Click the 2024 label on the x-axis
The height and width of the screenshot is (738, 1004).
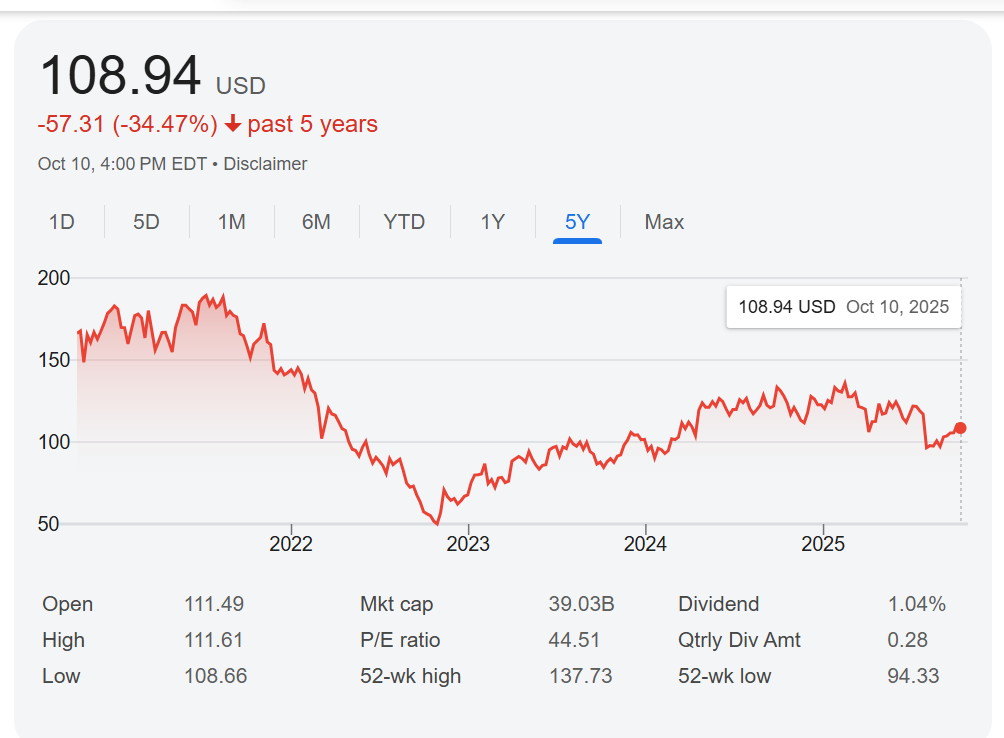[x=645, y=544]
